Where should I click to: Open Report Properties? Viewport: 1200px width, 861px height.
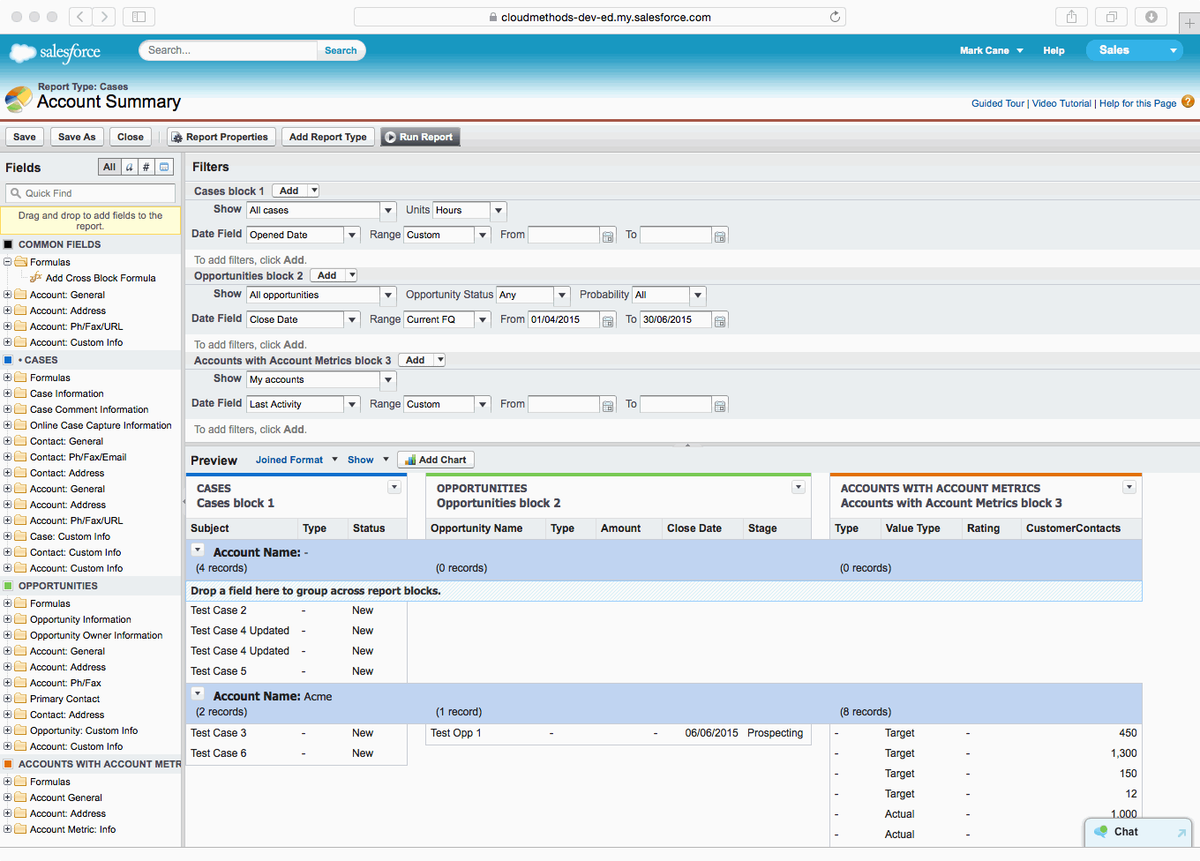click(x=220, y=137)
